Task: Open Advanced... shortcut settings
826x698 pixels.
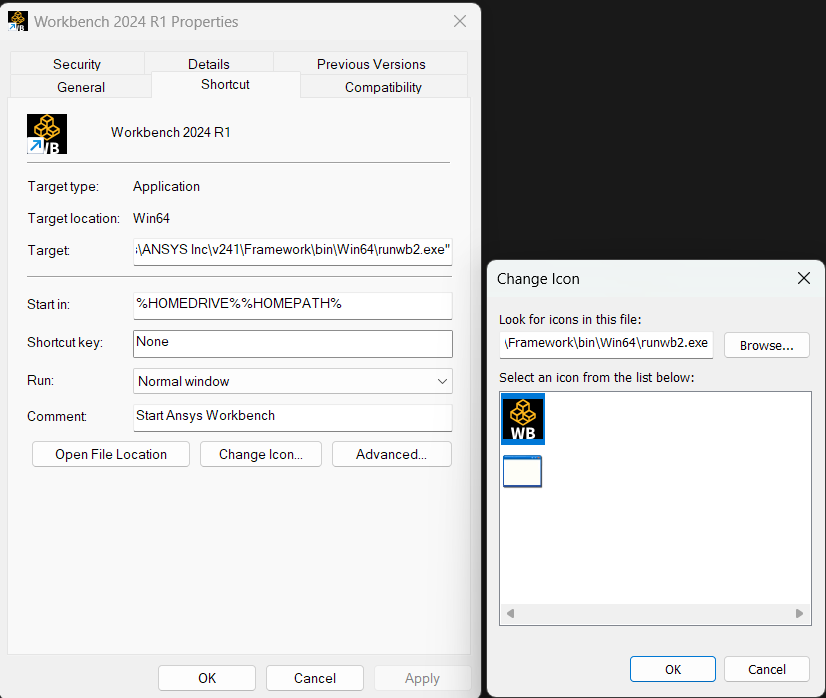Action: click(391, 454)
